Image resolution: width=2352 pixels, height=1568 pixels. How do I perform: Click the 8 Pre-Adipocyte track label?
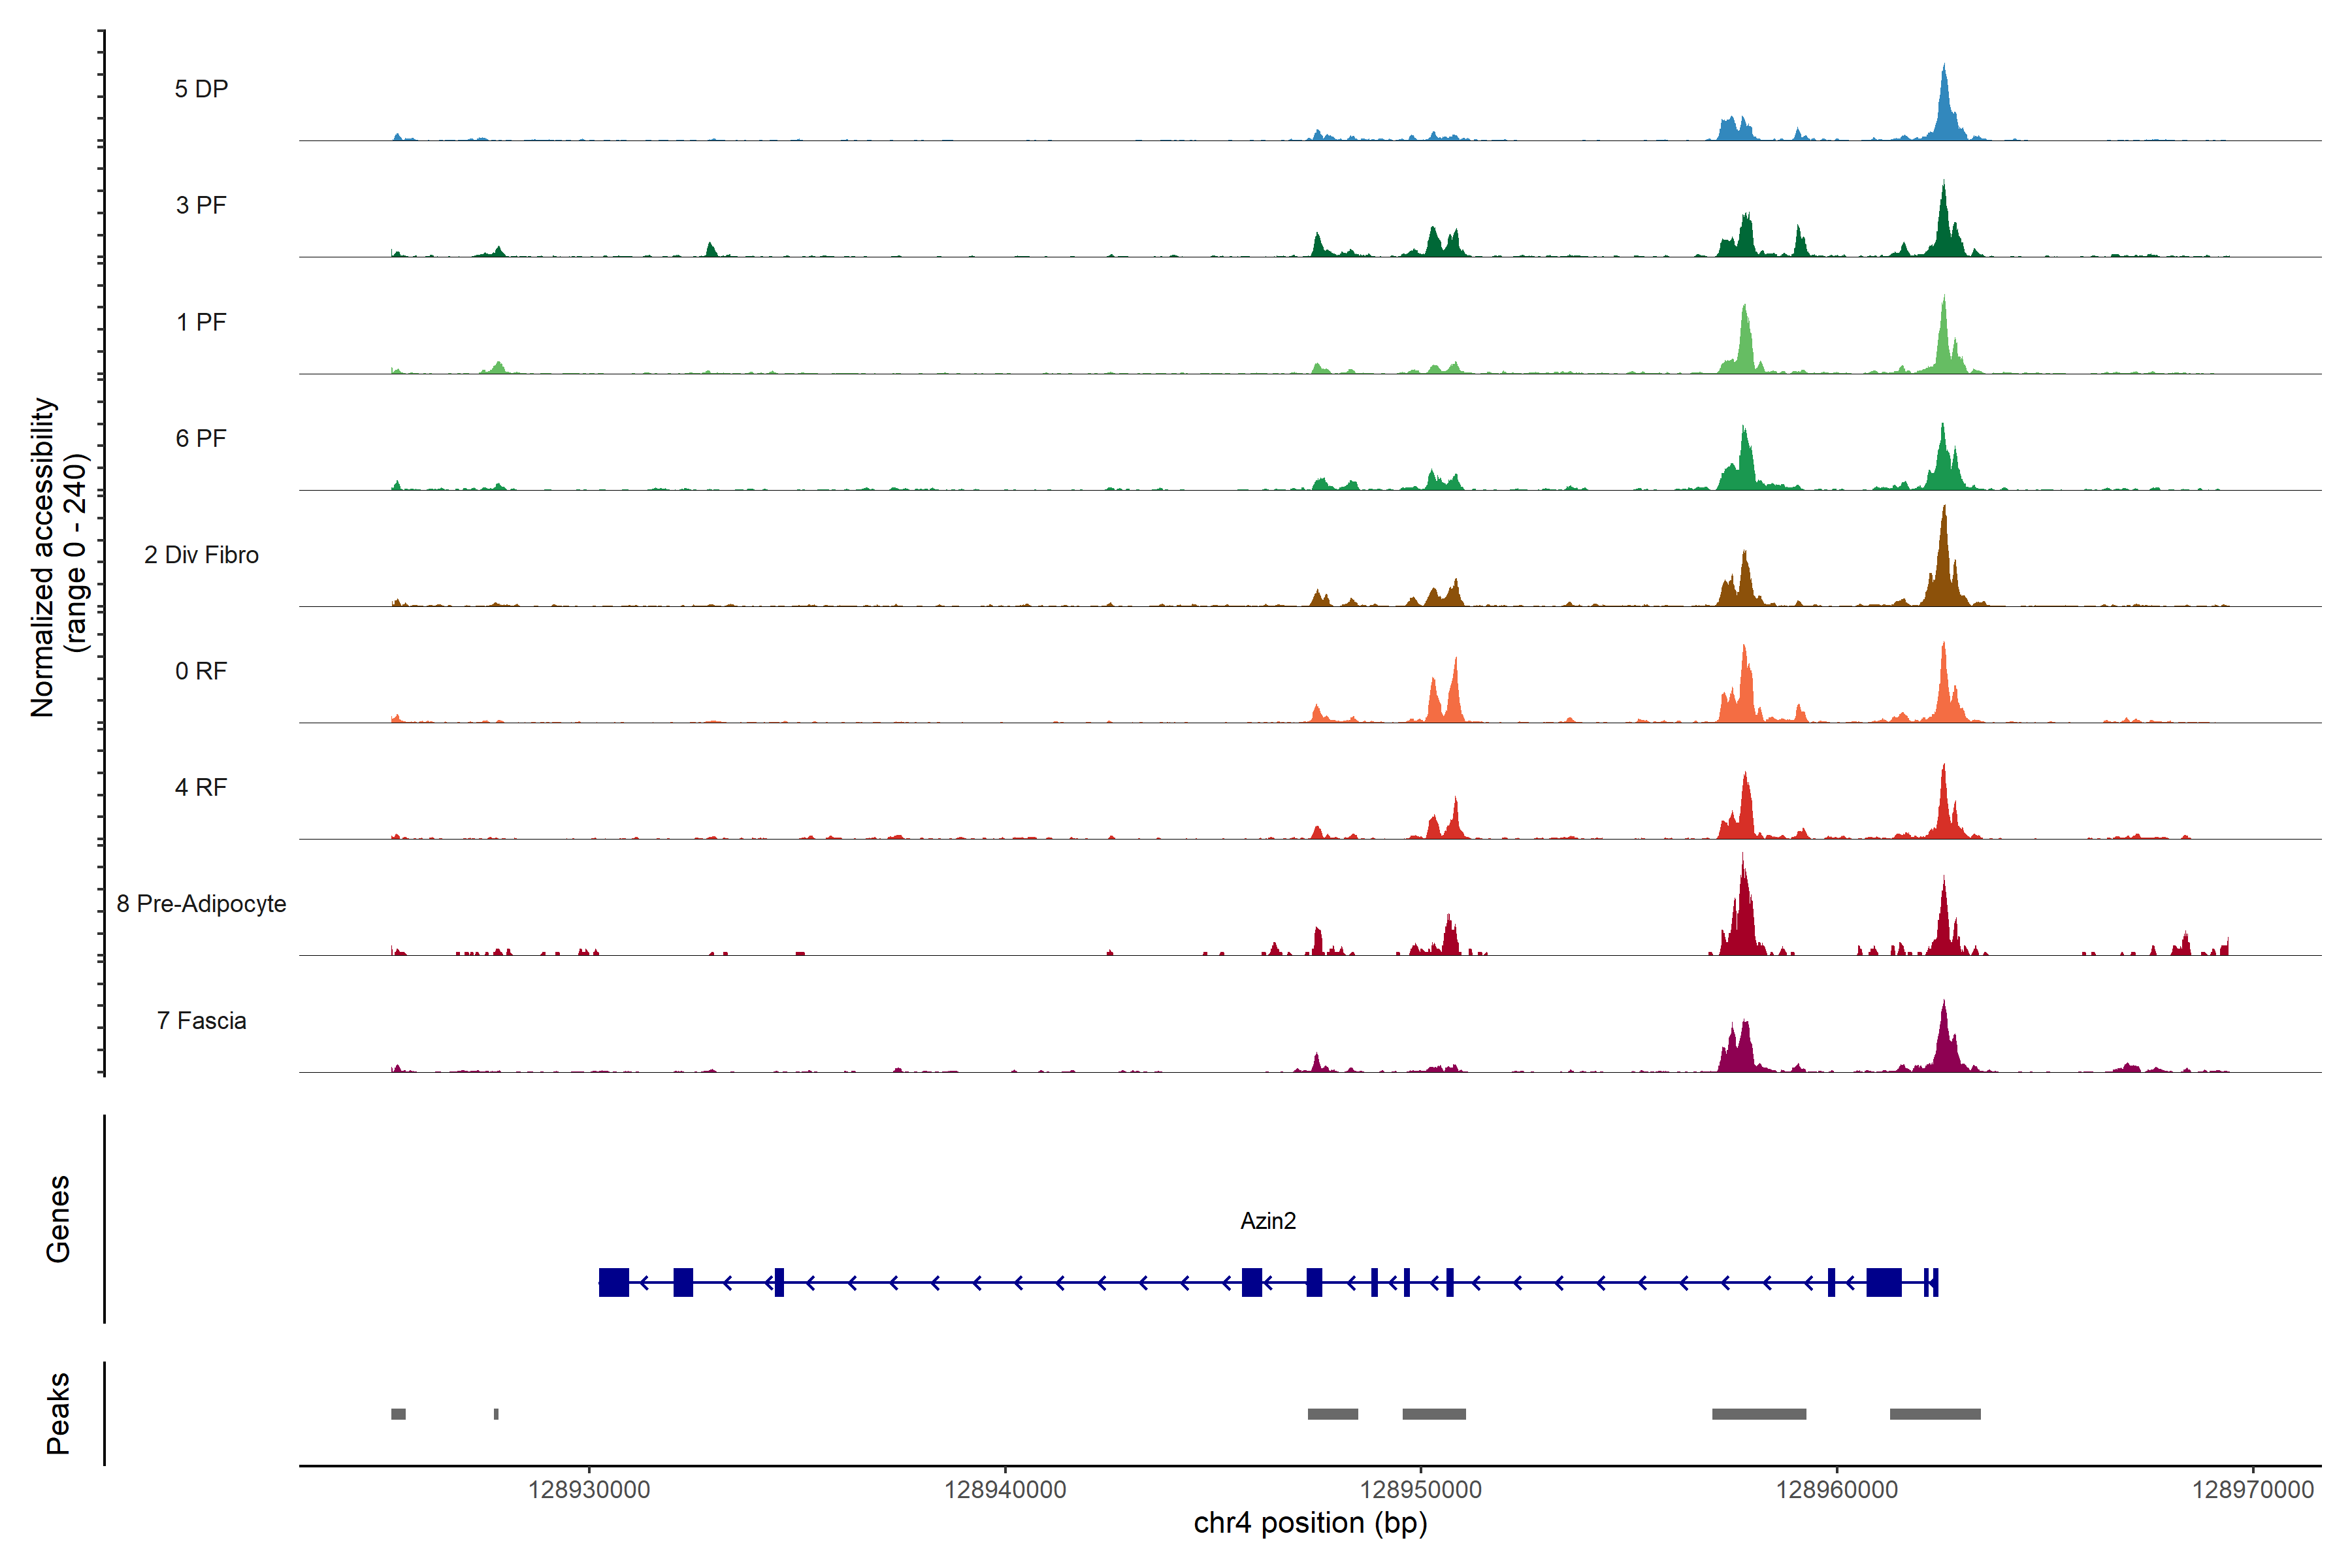[x=201, y=904]
